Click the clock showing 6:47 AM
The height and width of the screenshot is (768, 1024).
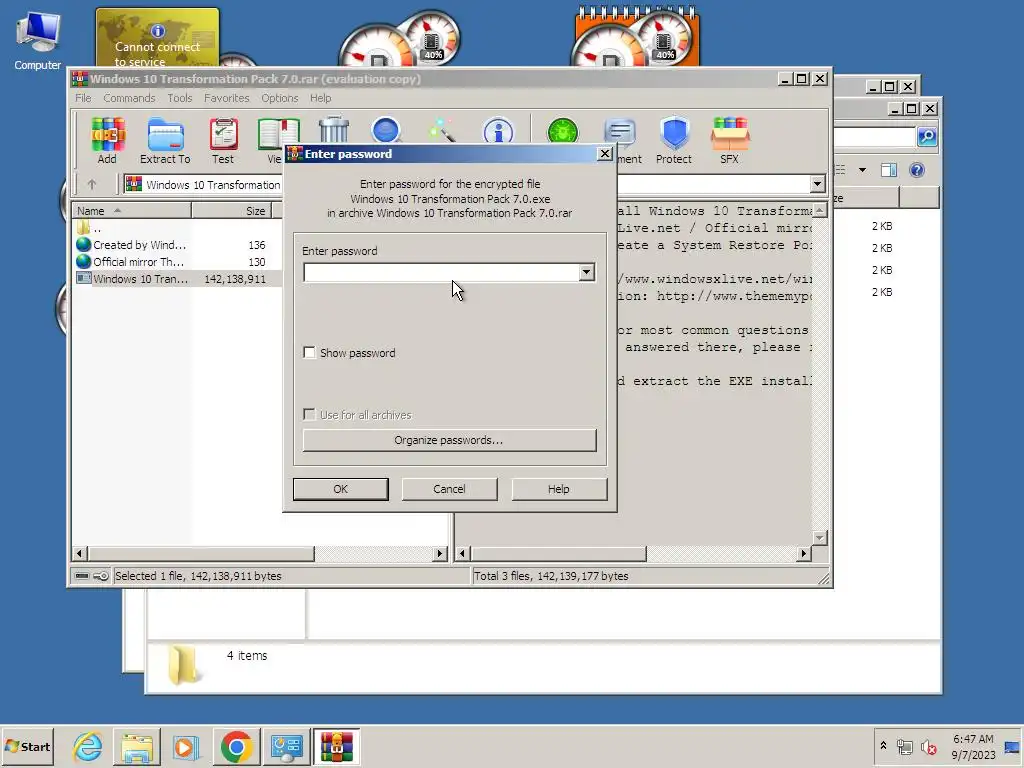coord(973,739)
